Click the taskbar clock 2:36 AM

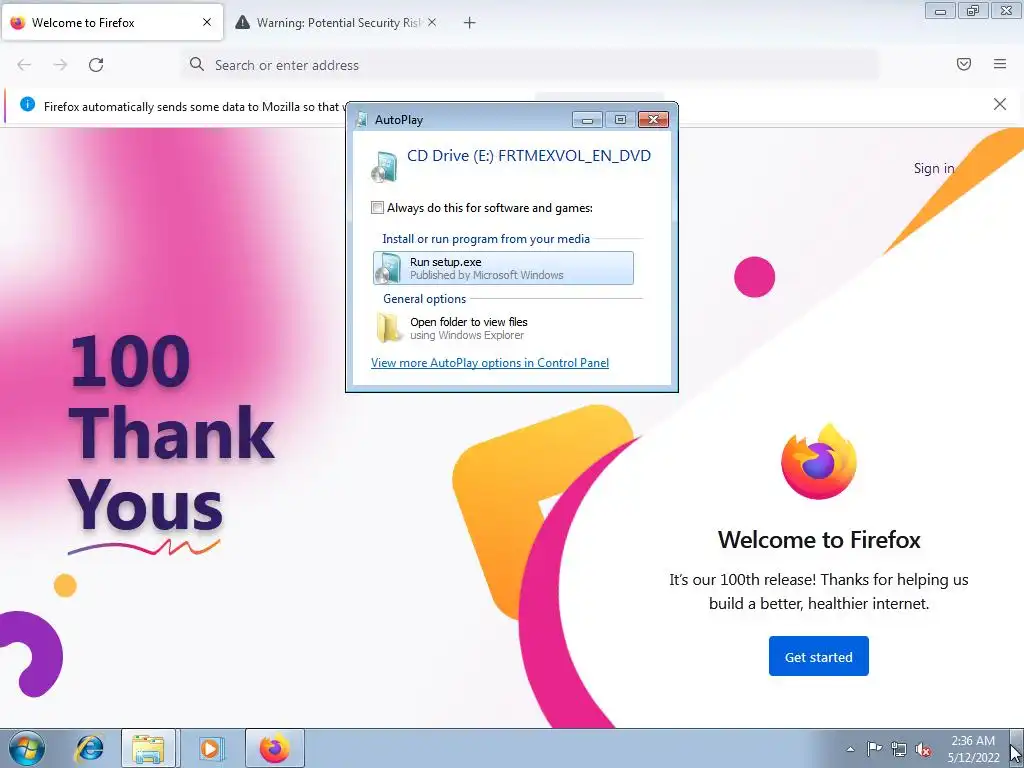pyautogui.click(x=973, y=741)
